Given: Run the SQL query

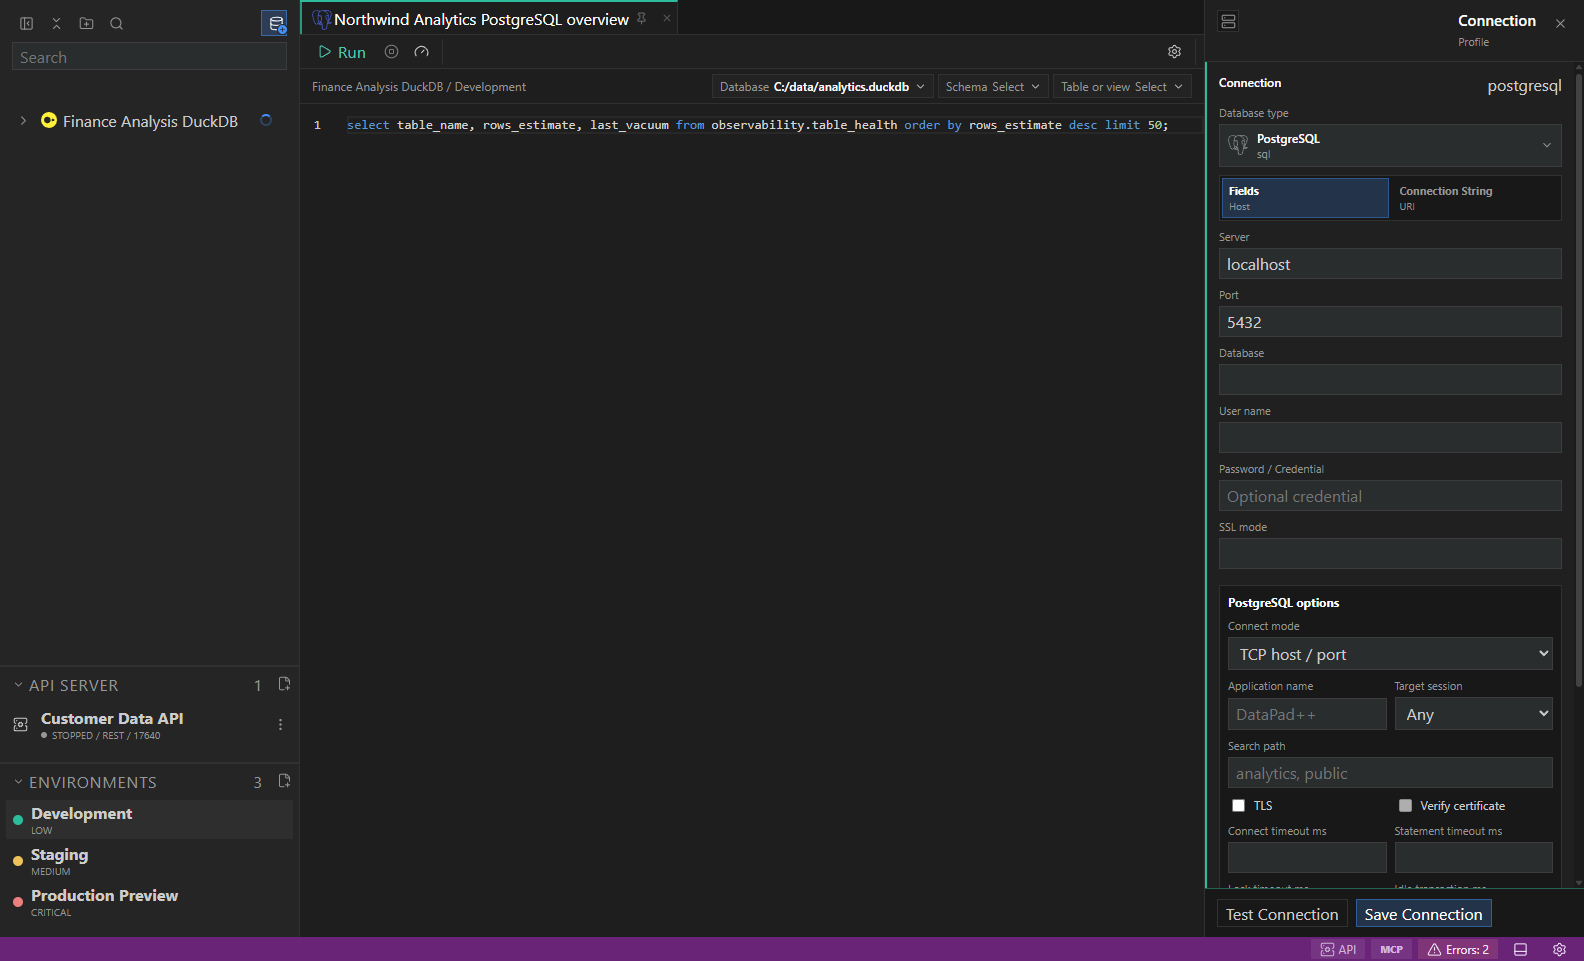Looking at the screenshot, I should [342, 52].
